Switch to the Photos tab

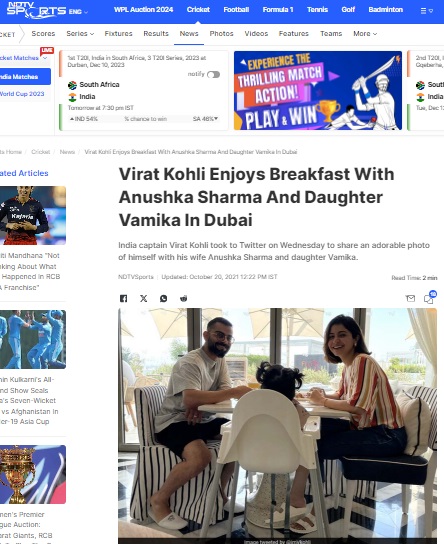221,34
